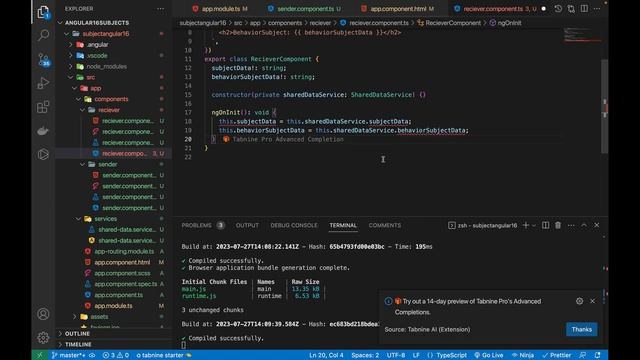640x360 pixels.
Task: Open app-routing.module.ts in the explorer
Action: pos(124,251)
